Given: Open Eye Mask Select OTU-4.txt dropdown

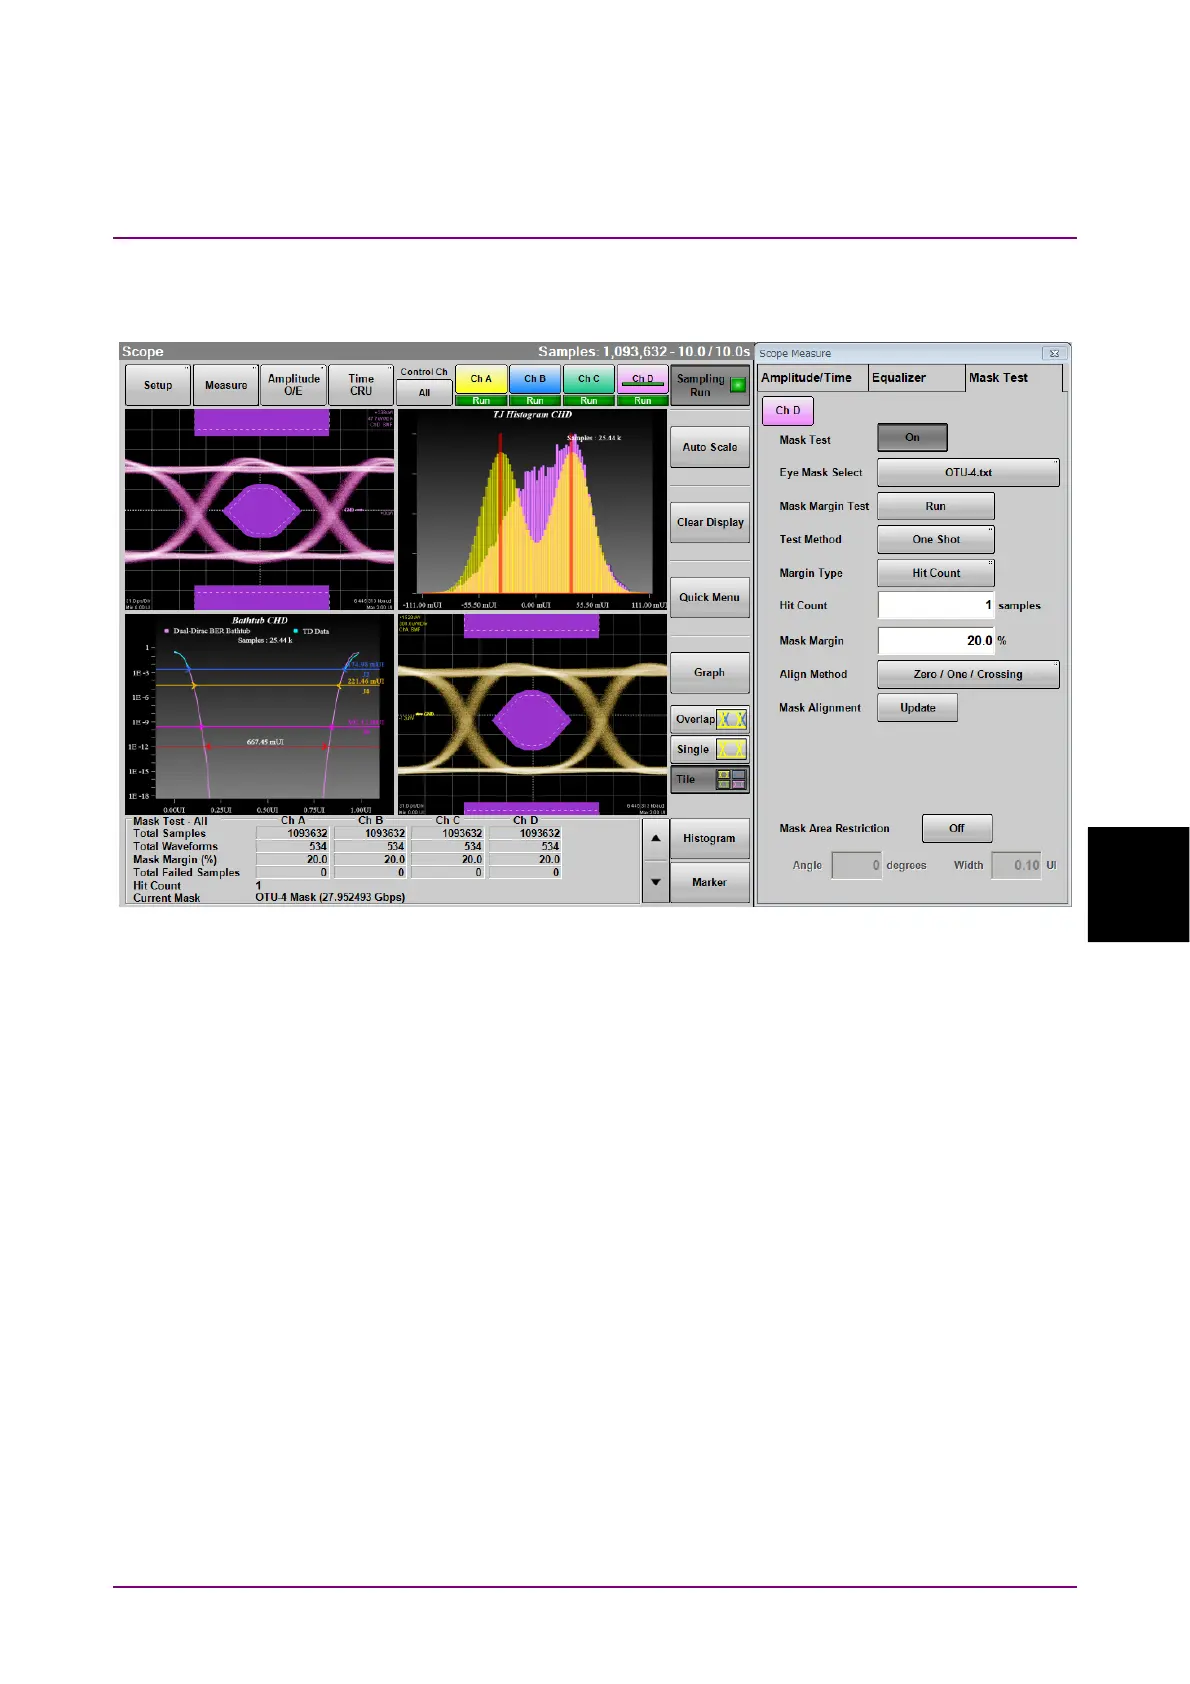Looking at the screenshot, I should tap(968, 472).
